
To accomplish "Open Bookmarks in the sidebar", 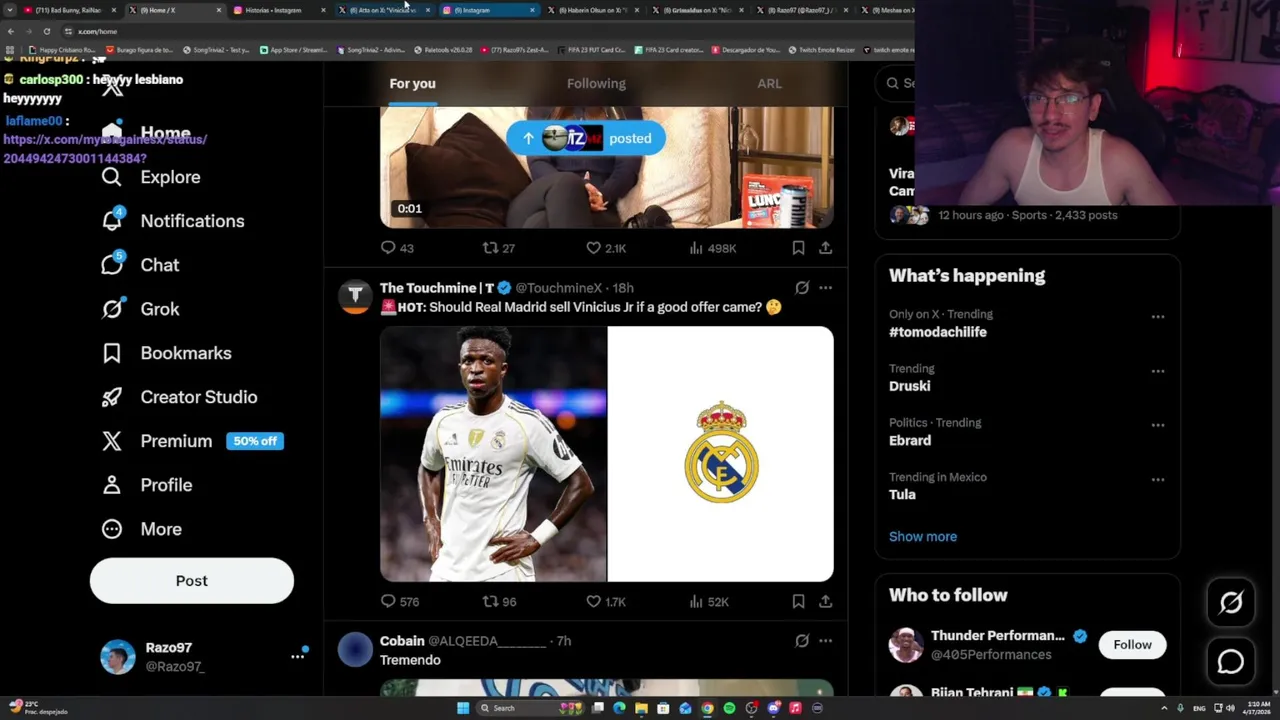I will (166, 353).
